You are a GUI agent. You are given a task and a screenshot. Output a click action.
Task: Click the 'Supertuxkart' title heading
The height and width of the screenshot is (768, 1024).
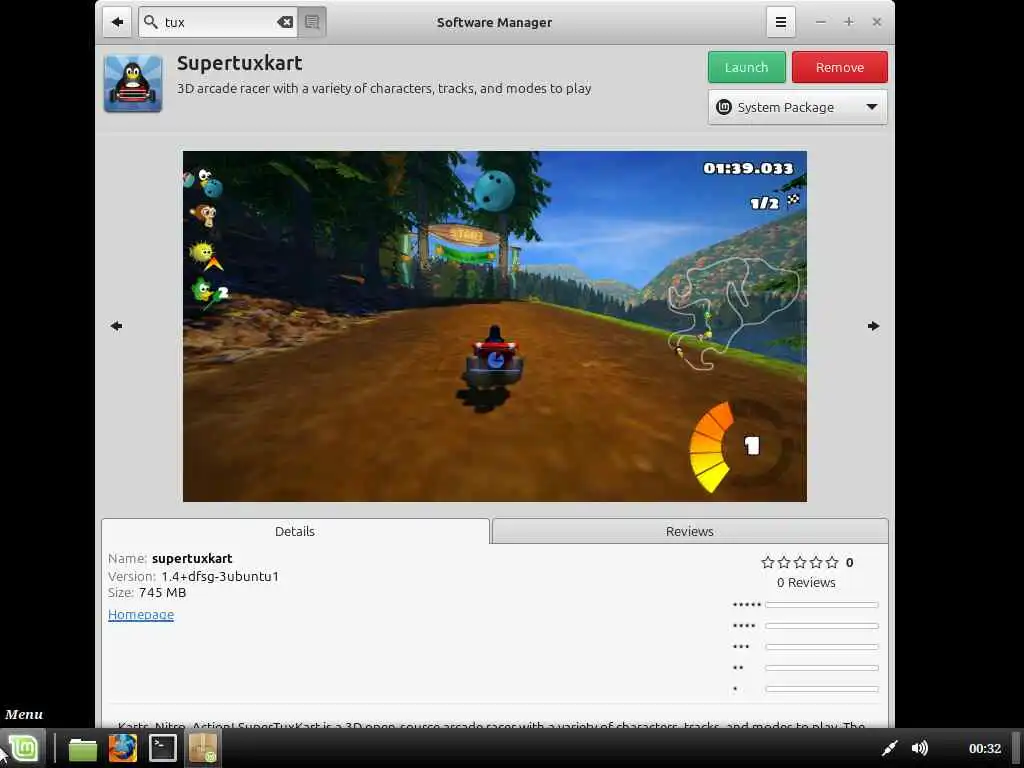[240, 63]
